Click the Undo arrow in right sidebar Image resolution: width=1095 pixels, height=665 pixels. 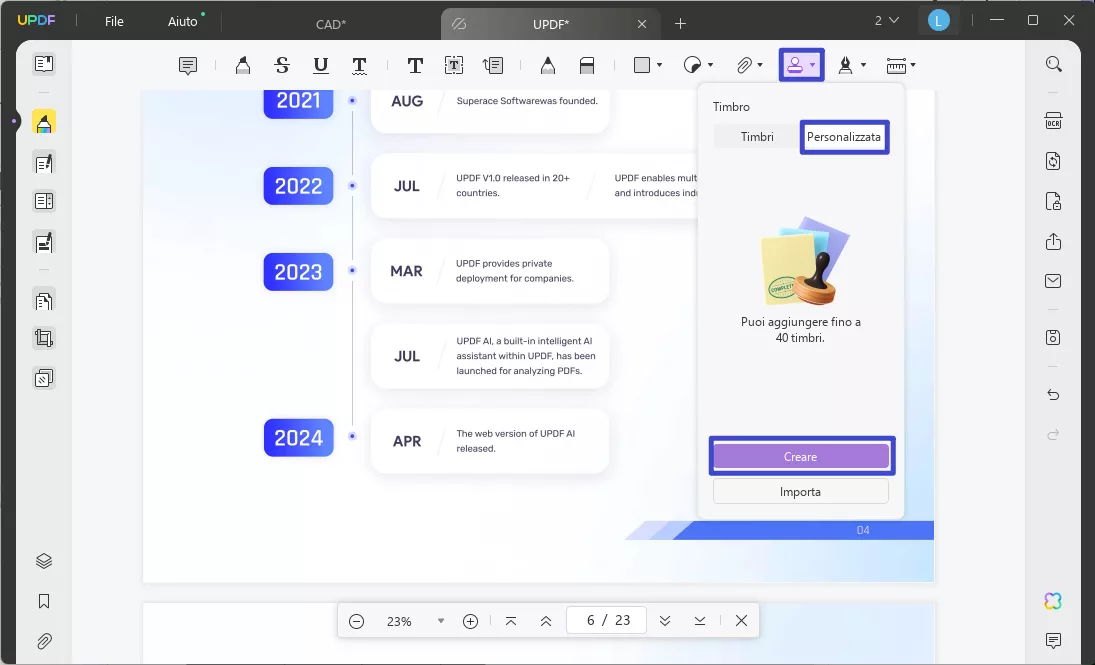1054,395
